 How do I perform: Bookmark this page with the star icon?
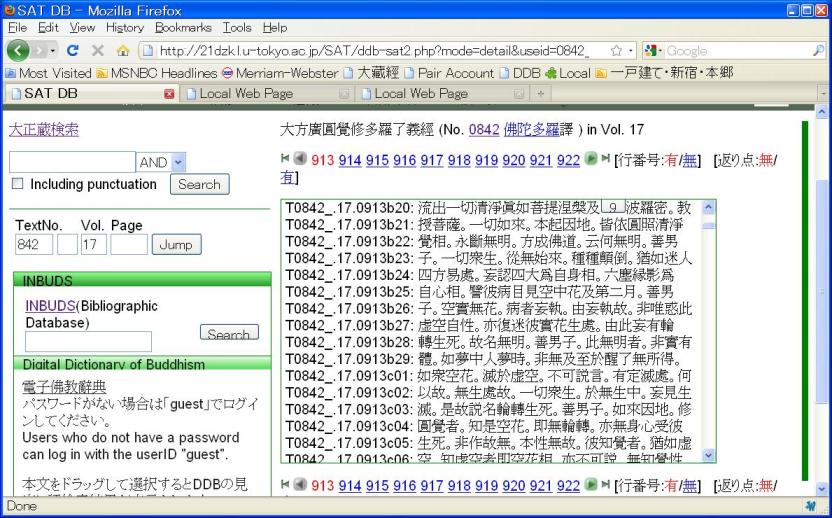tap(616, 50)
